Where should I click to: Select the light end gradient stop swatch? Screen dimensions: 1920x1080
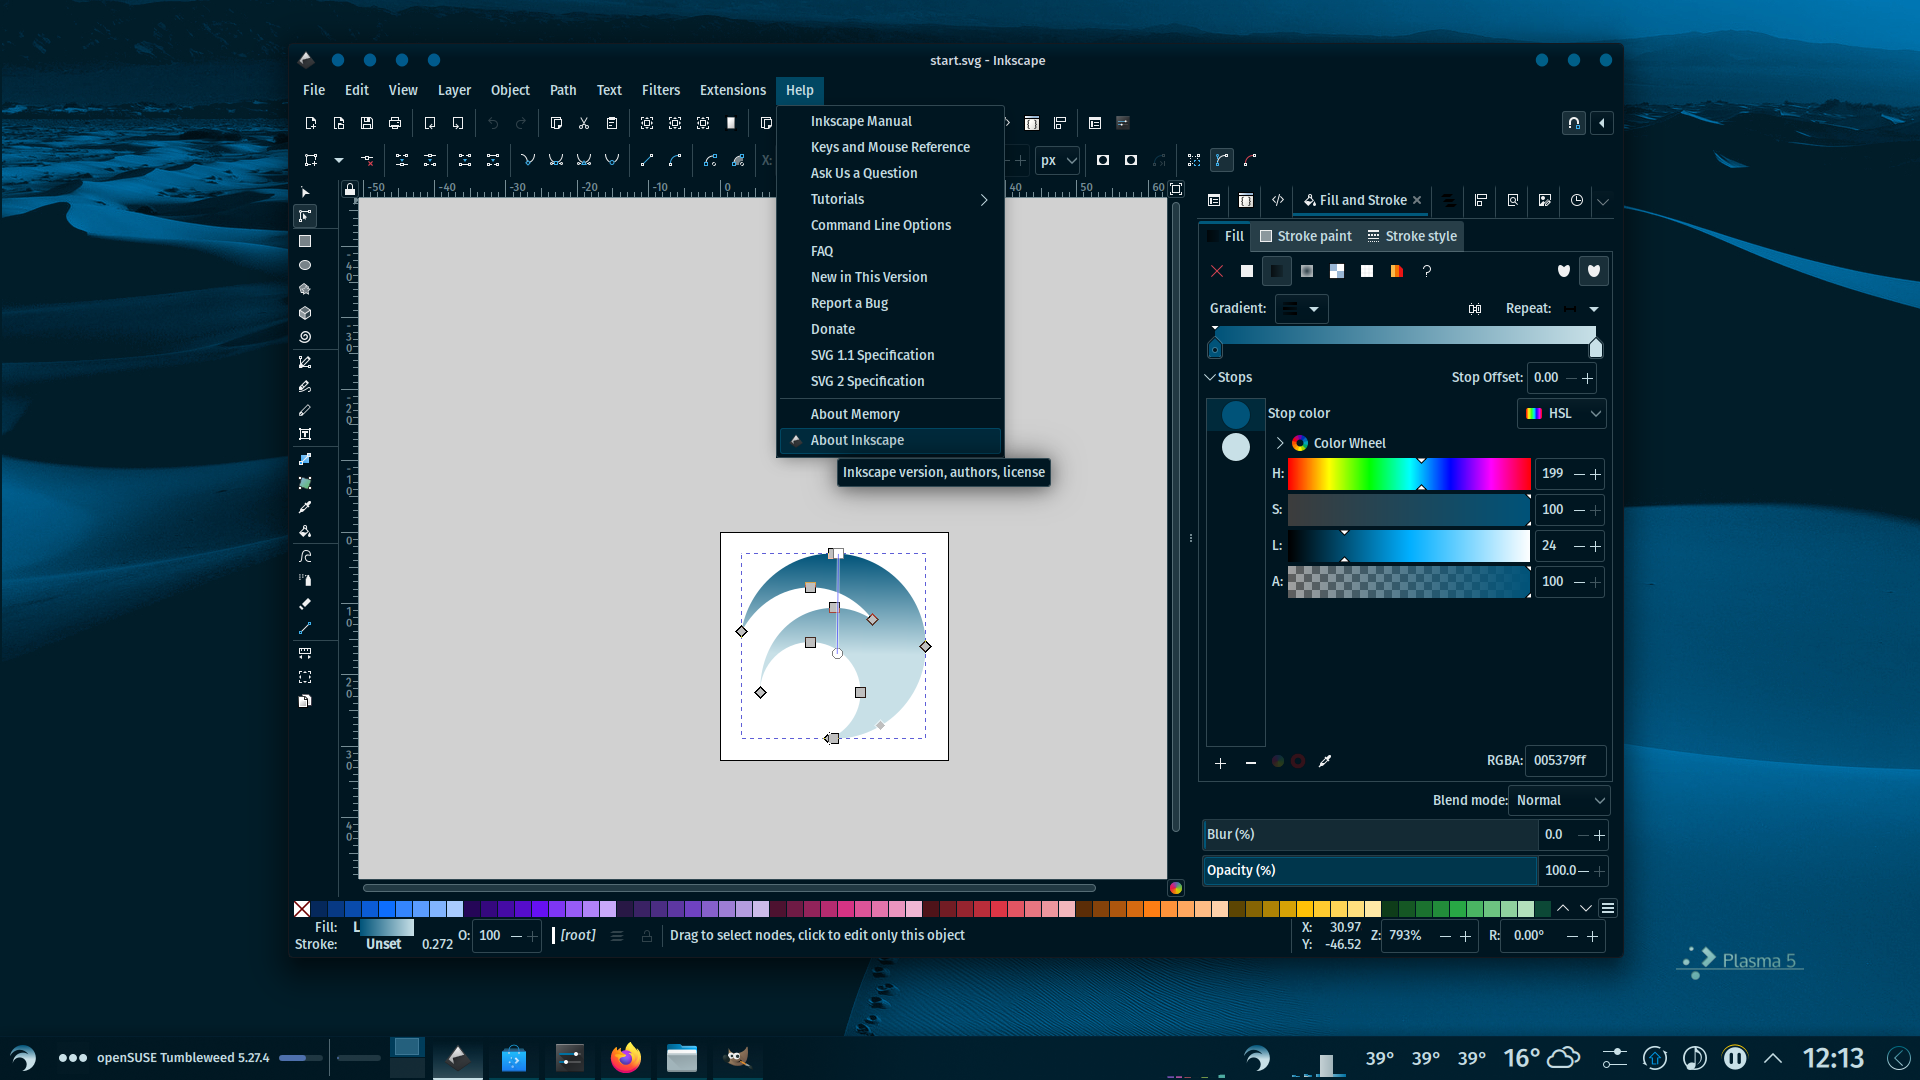pyautogui.click(x=1236, y=447)
